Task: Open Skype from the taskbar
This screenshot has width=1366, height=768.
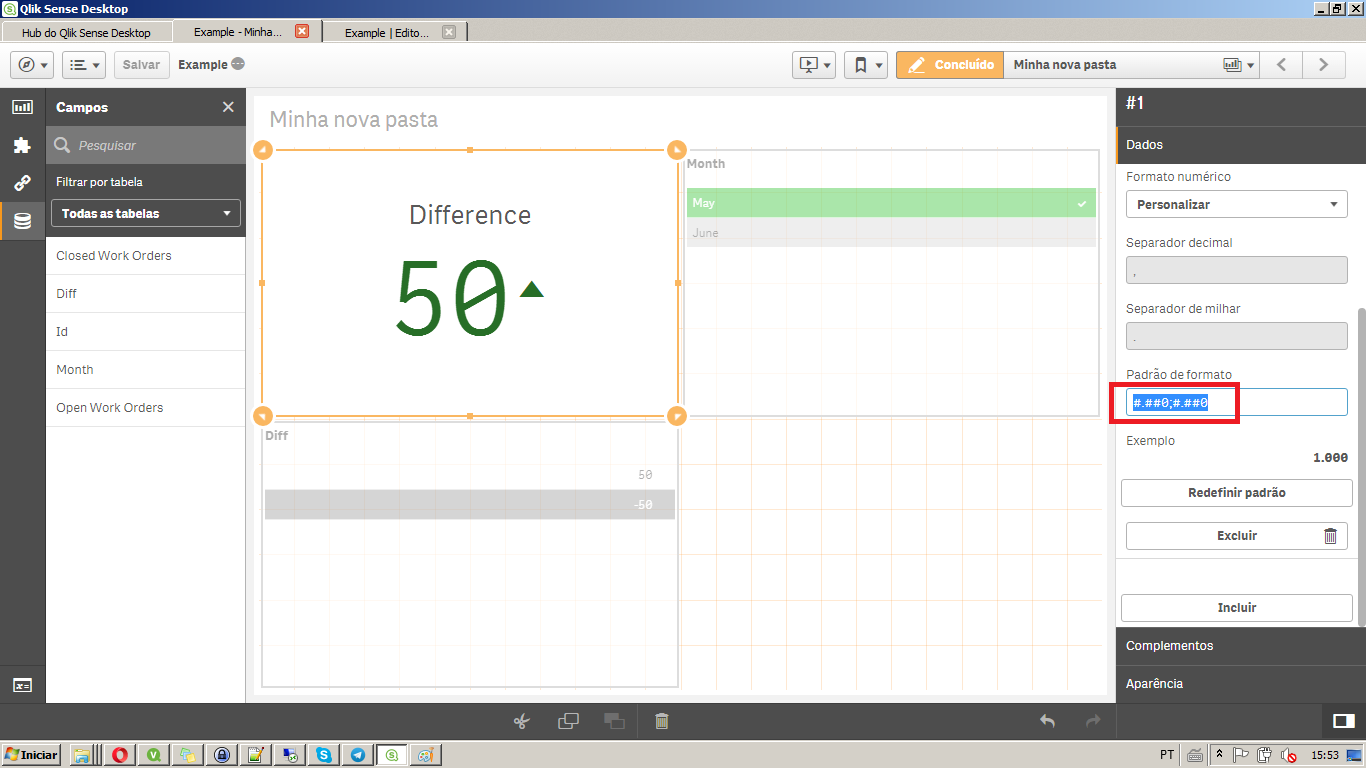Action: point(323,755)
